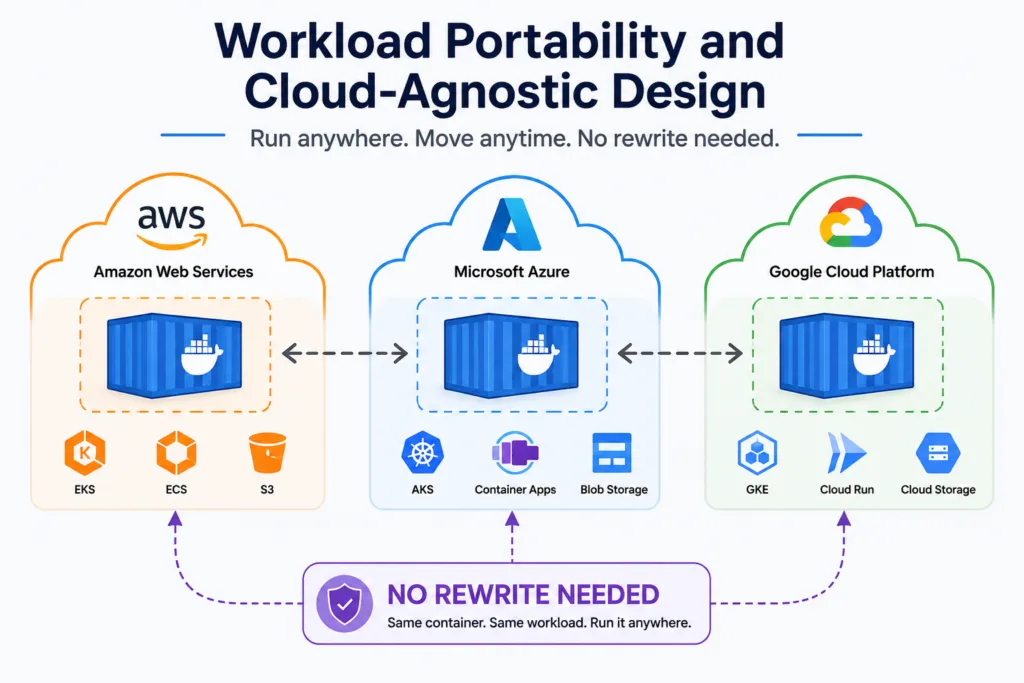Click the Docker container in AWS box

click(174, 355)
